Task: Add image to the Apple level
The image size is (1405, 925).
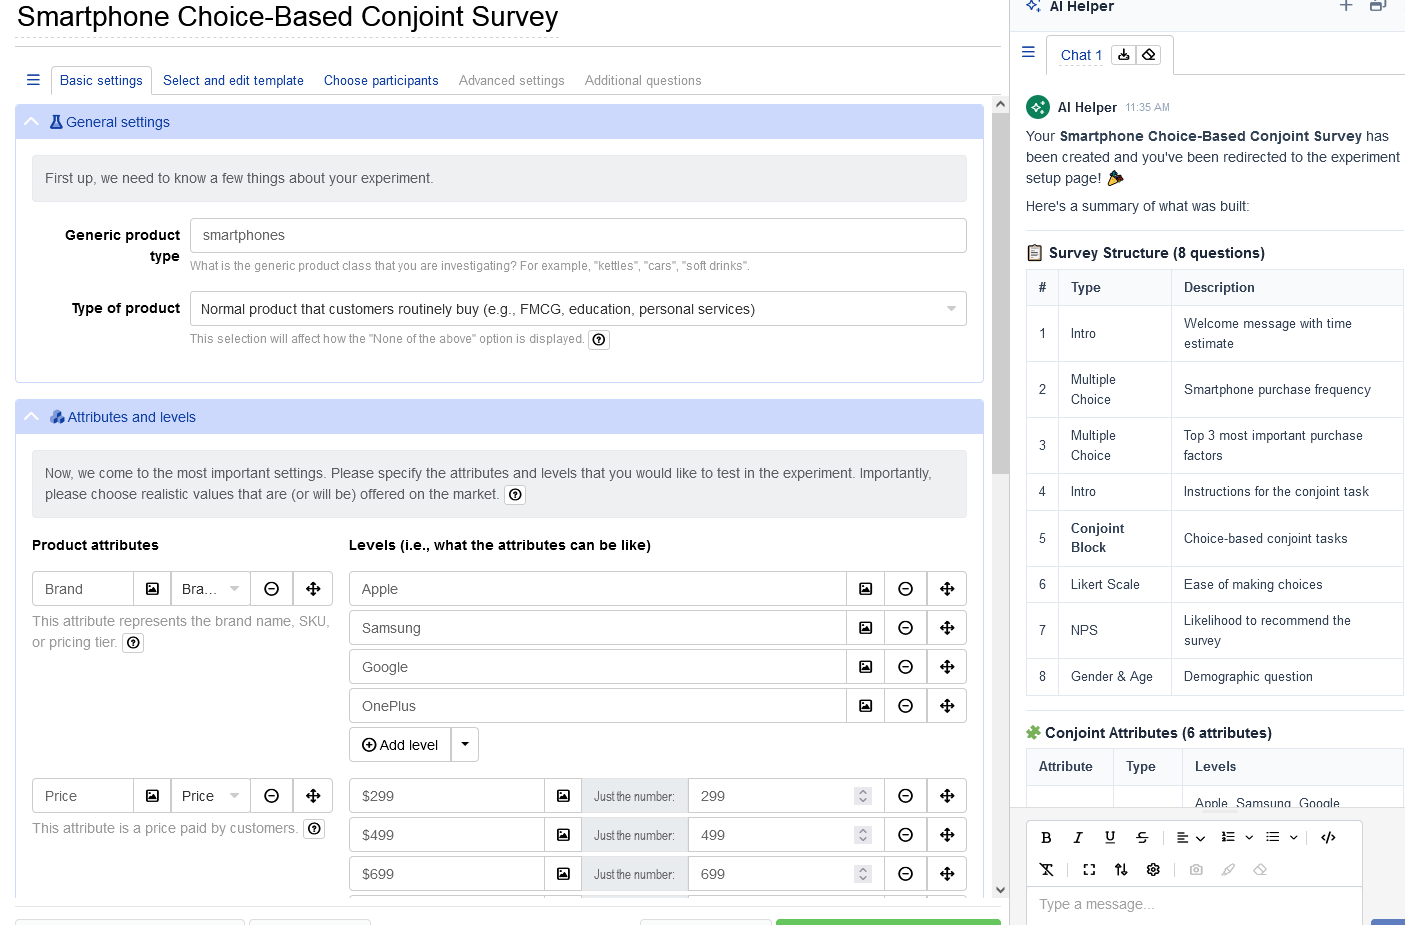Action: [x=866, y=589]
